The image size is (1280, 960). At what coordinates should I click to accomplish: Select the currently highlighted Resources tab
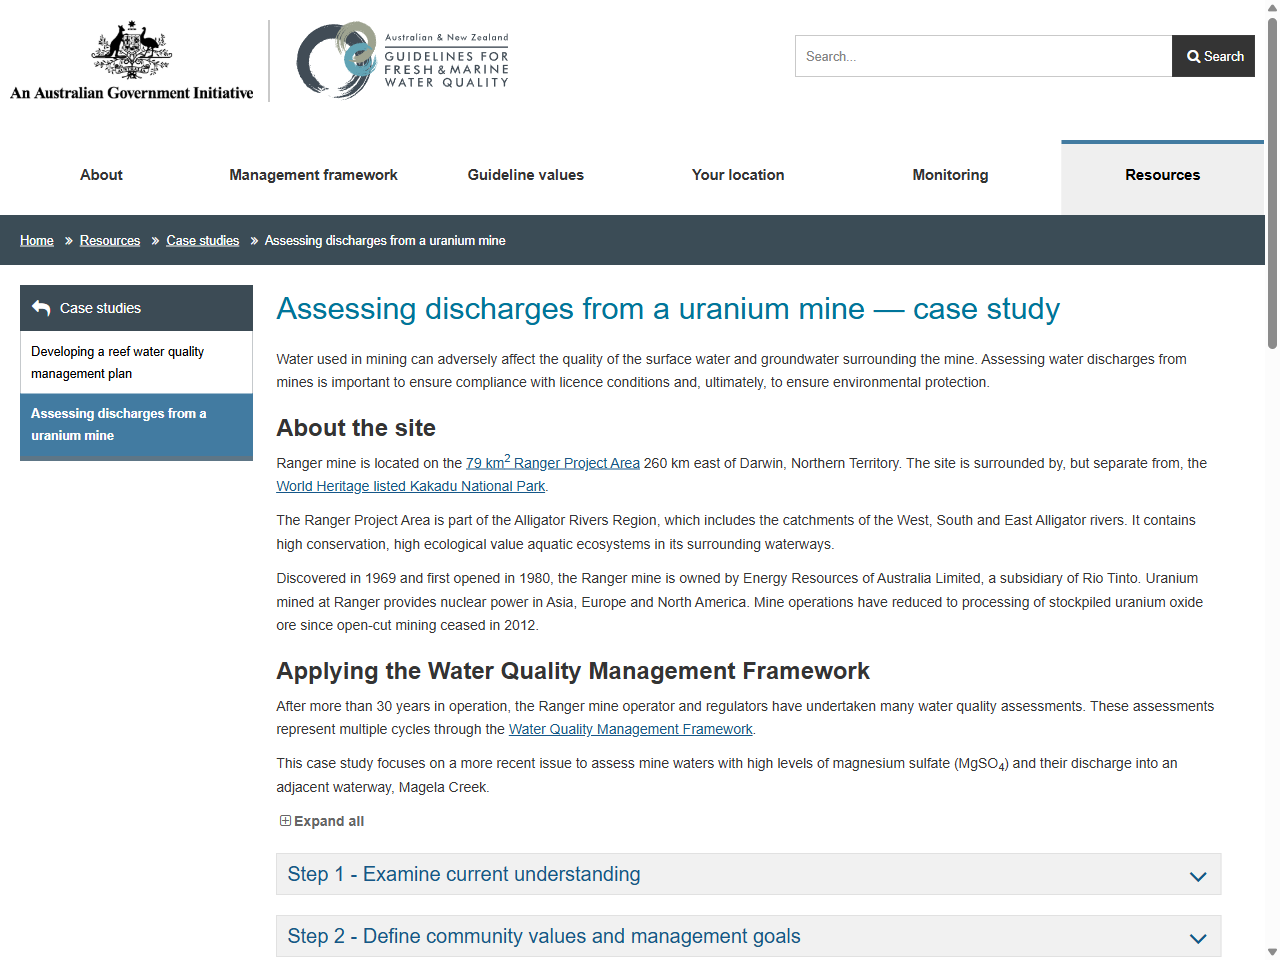[1162, 175]
